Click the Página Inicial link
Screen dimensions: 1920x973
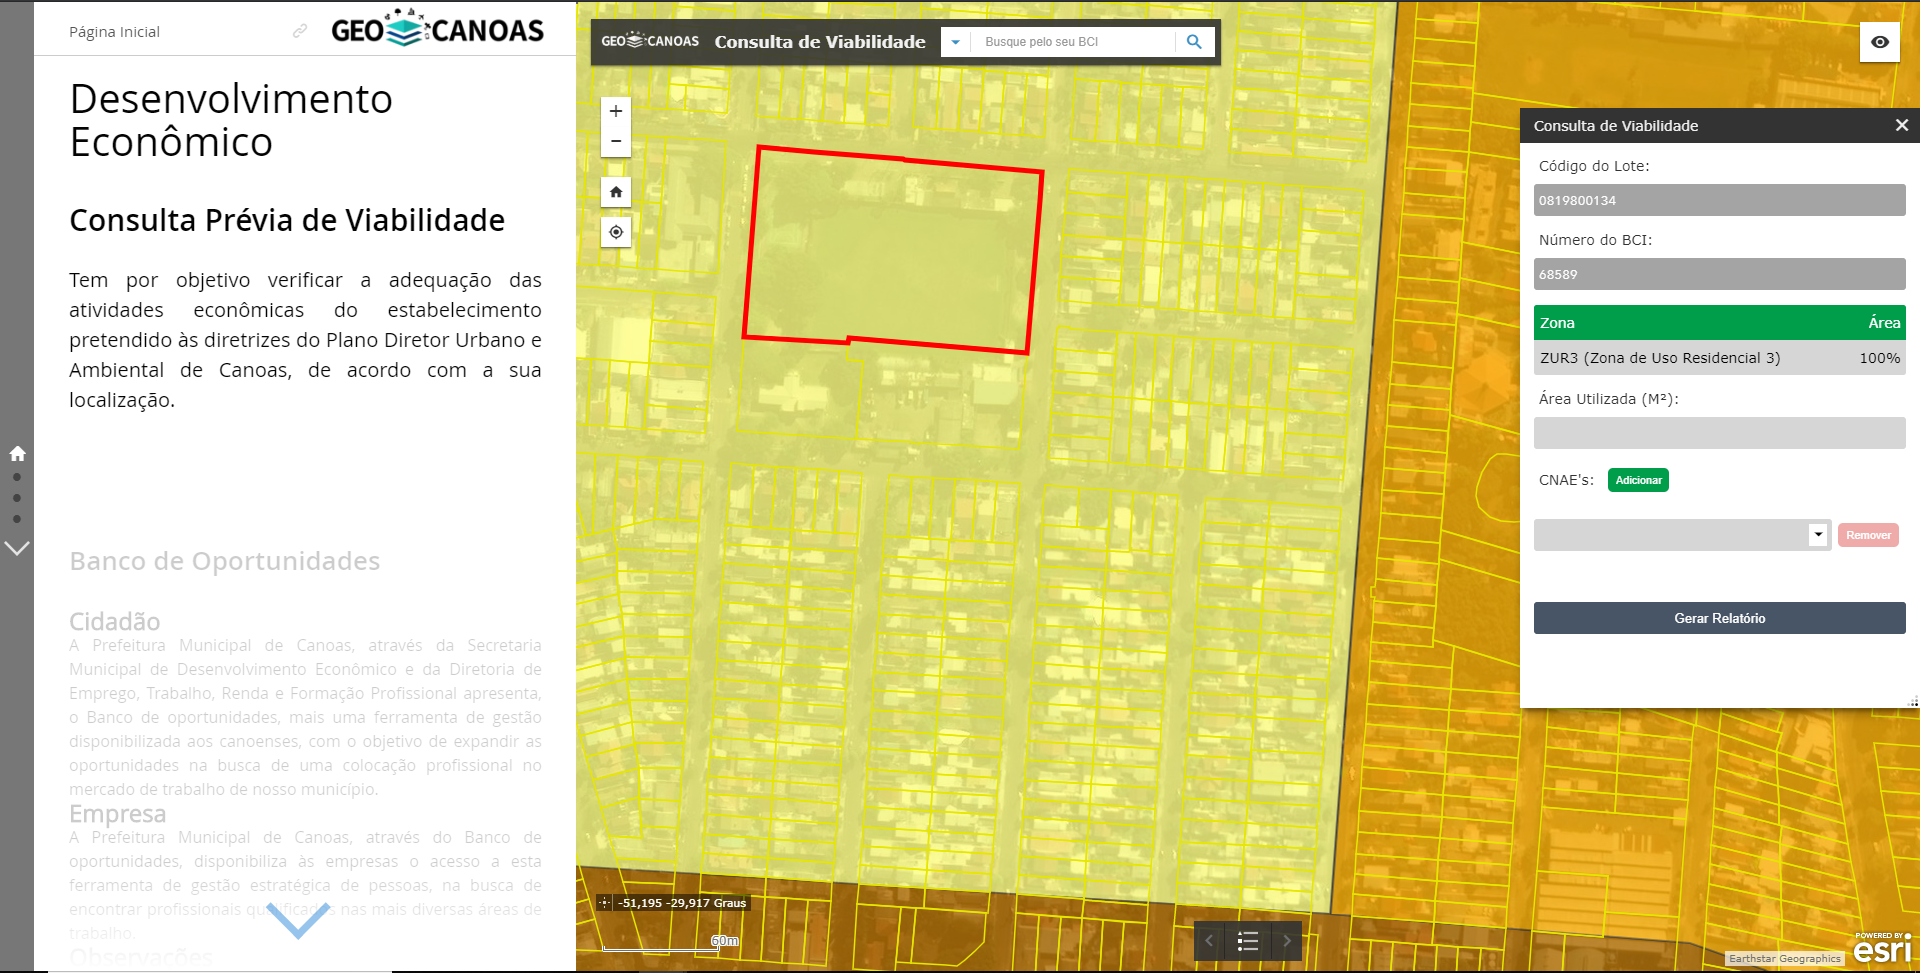(x=114, y=32)
